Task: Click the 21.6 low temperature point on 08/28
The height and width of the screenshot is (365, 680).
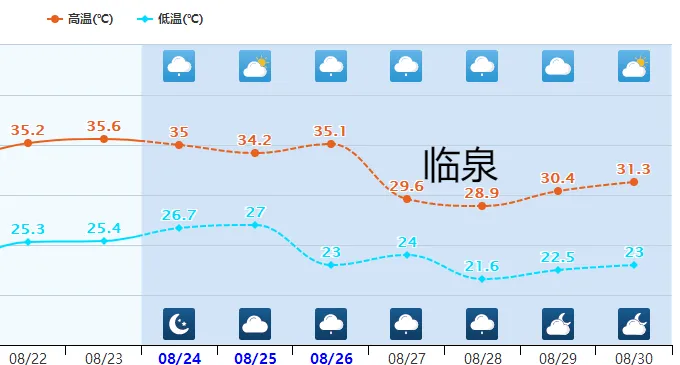Action: point(482,279)
